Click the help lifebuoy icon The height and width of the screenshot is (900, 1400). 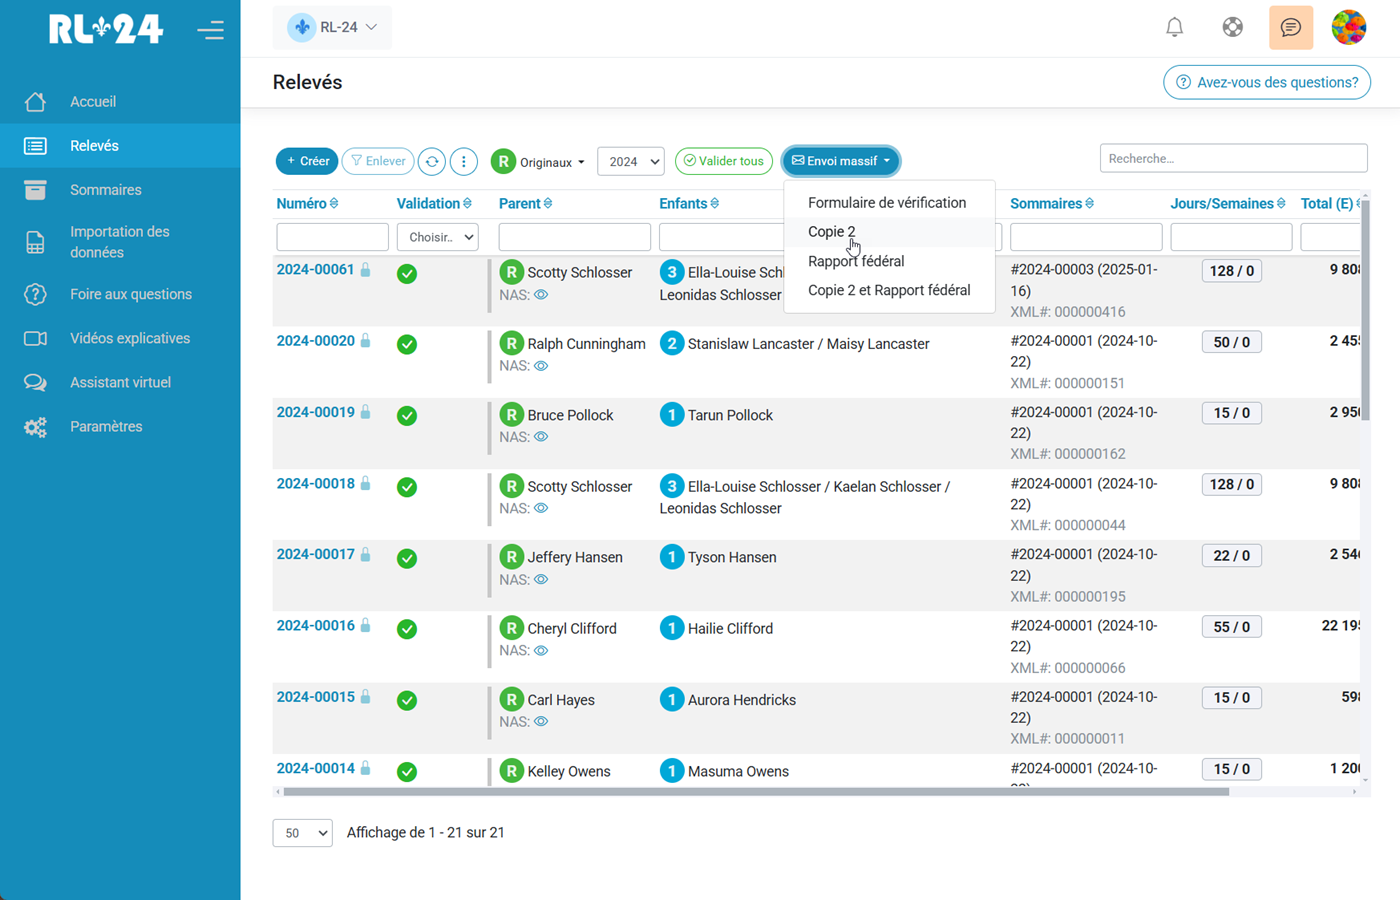coord(1232,27)
